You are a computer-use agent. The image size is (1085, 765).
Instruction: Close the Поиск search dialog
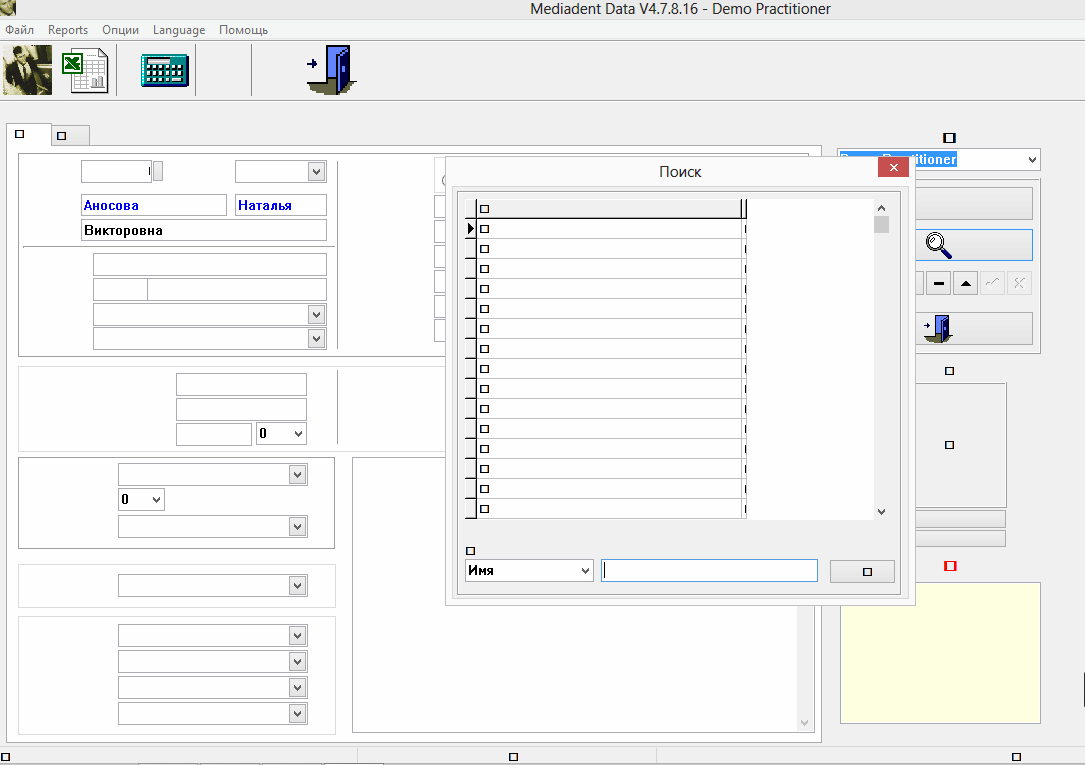[x=892, y=168]
